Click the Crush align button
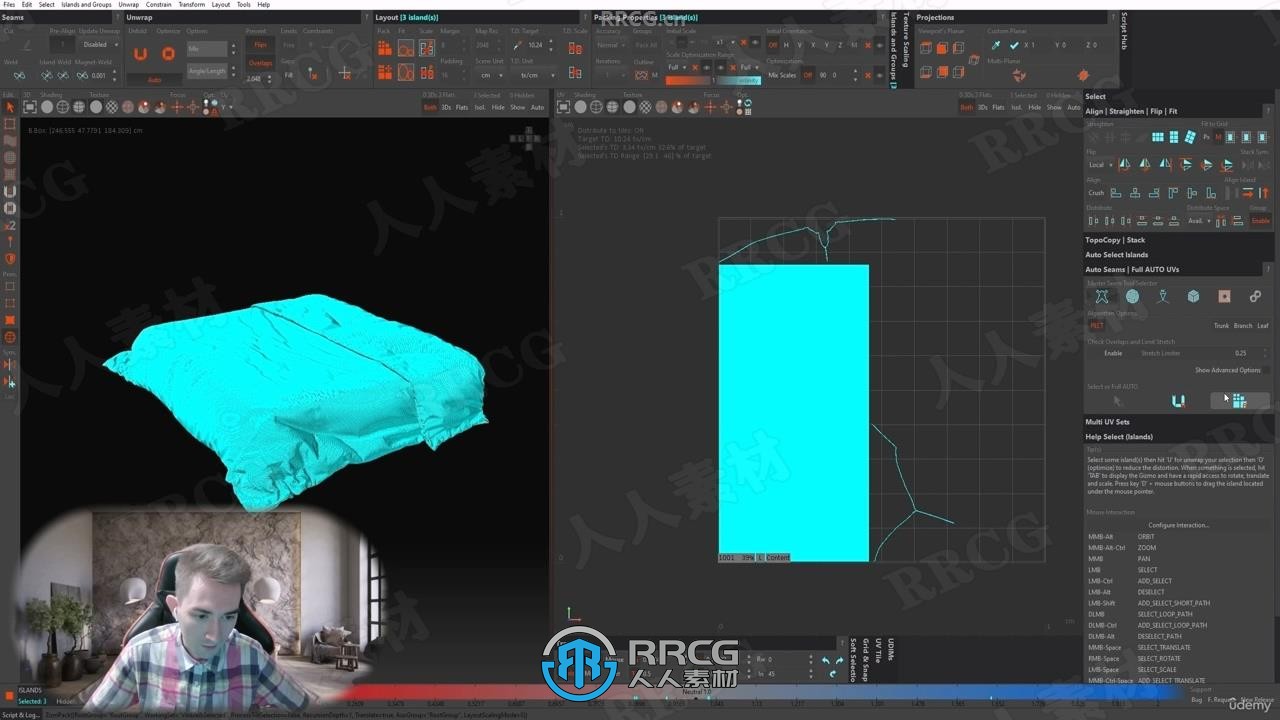The width and height of the screenshot is (1280, 720). coord(1096,193)
